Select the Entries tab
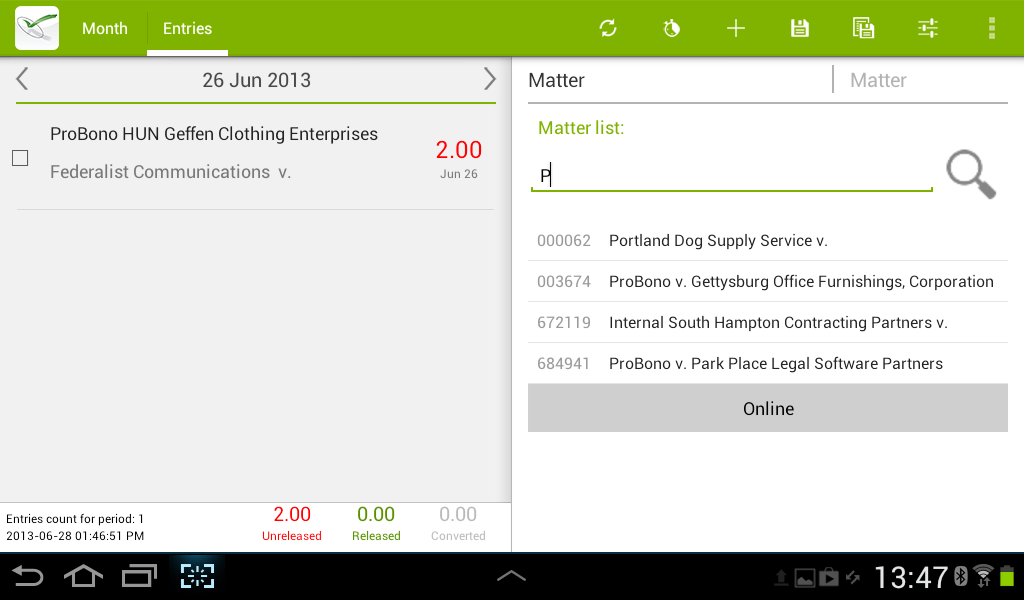This screenshot has width=1024, height=600. [x=187, y=29]
